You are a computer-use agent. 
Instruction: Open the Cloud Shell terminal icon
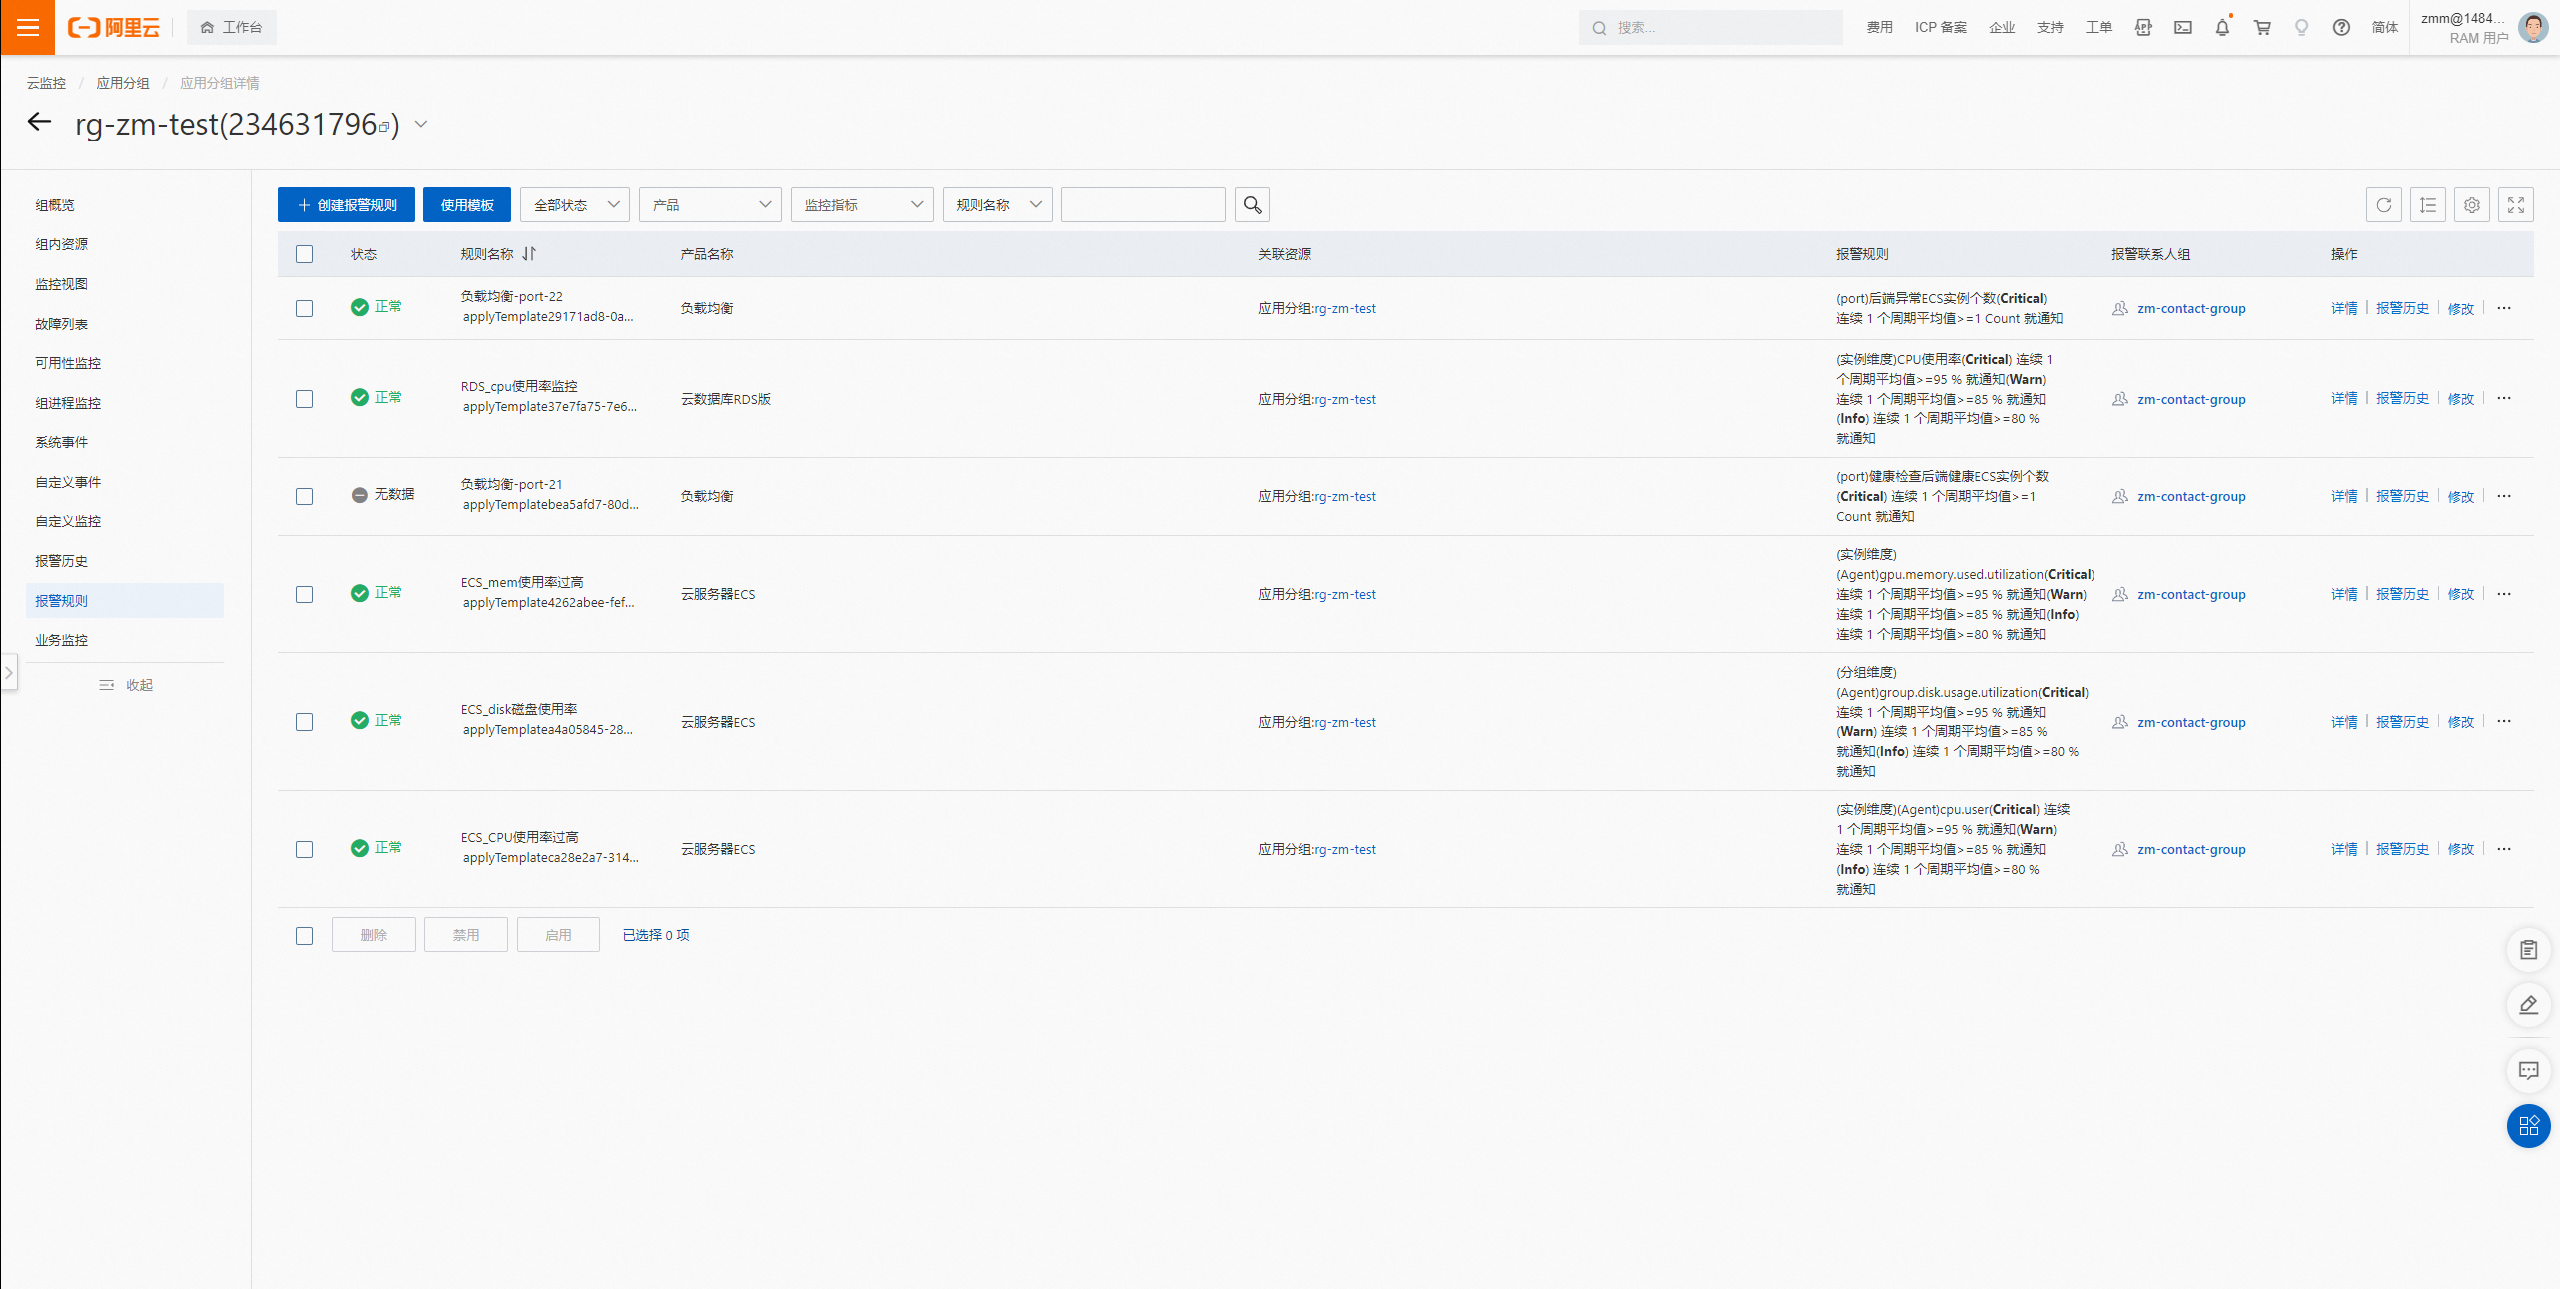coord(2183,28)
